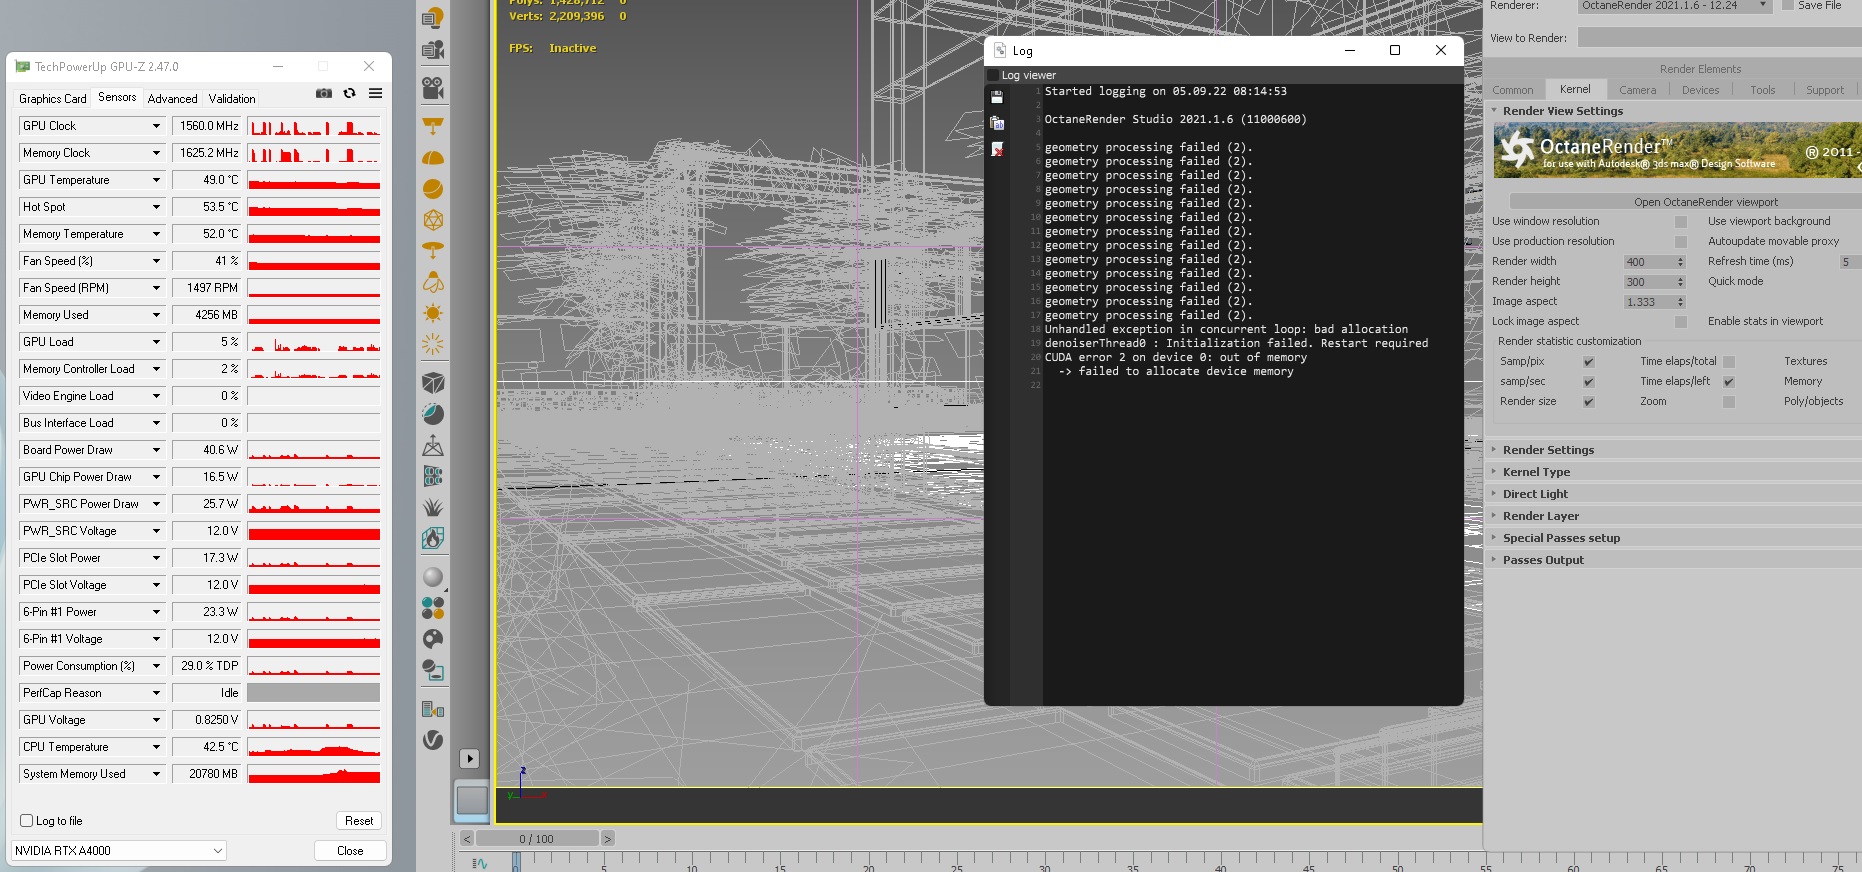The height and width of the screenshot is (872, 1862).
Task: Open the NVIDIA RTX A4000 device selector
Action: 119,851
